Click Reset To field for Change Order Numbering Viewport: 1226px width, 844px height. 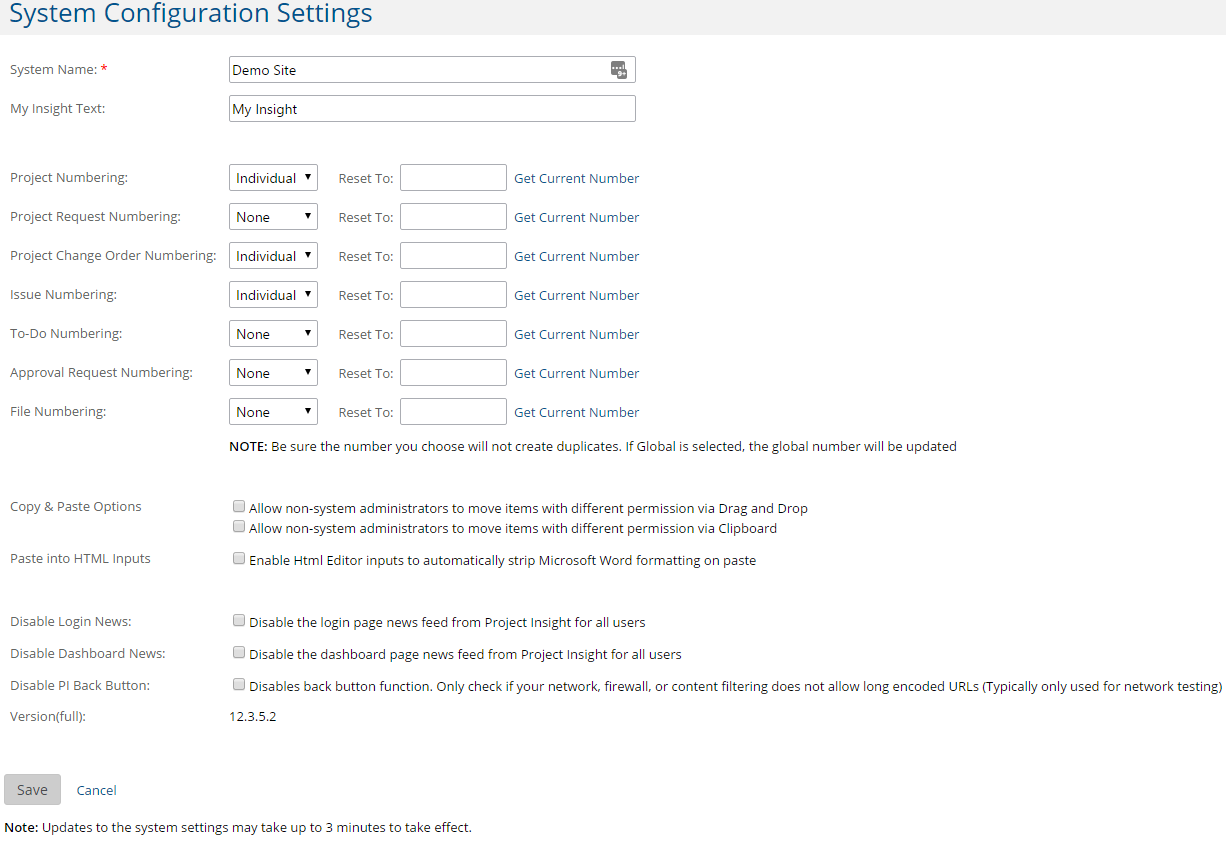point(453,256)
